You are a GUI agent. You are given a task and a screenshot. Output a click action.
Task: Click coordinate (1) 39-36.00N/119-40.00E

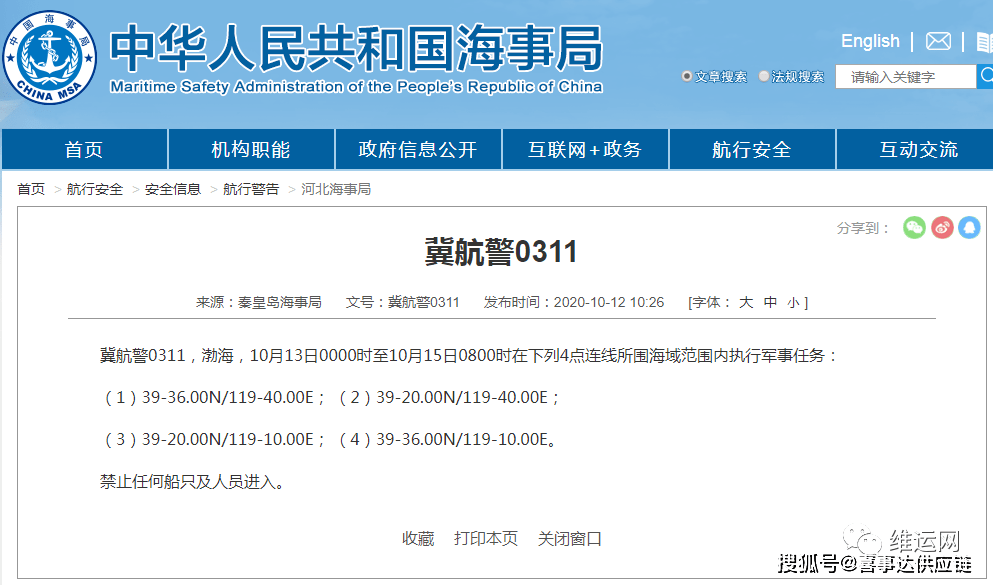click(213, 398)
